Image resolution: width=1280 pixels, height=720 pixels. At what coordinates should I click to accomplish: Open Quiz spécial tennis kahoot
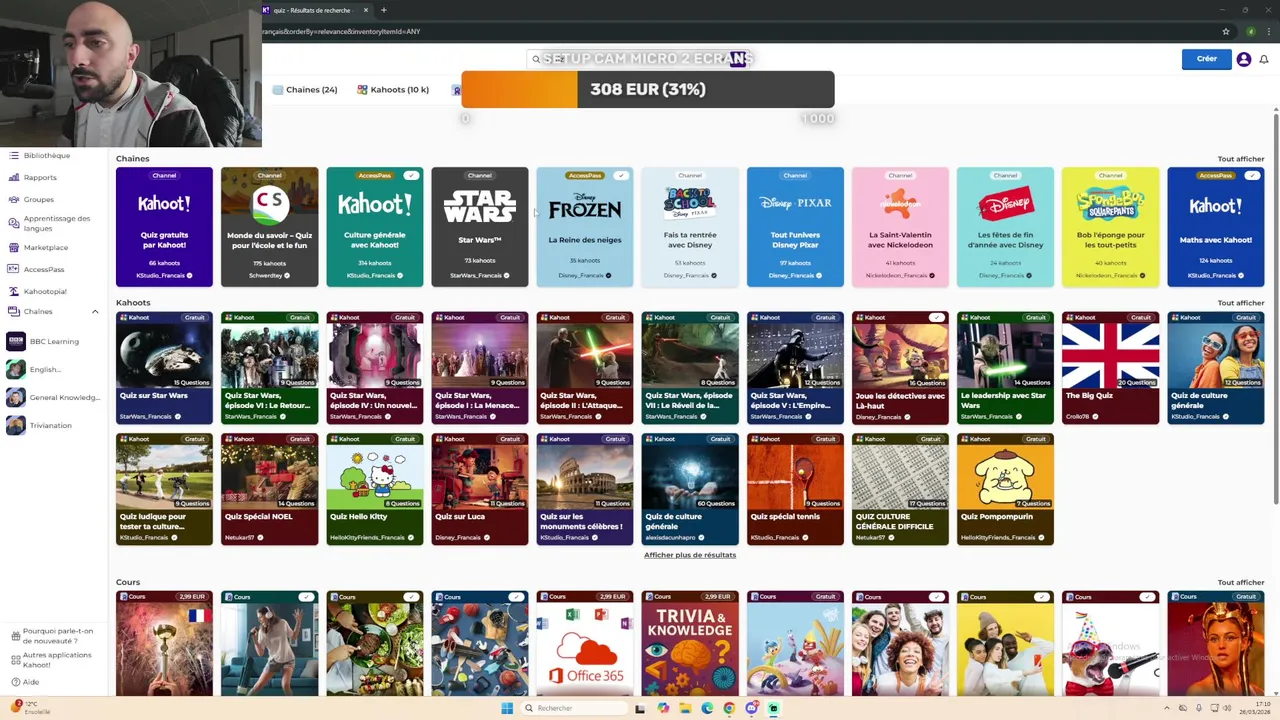[795, 489]
